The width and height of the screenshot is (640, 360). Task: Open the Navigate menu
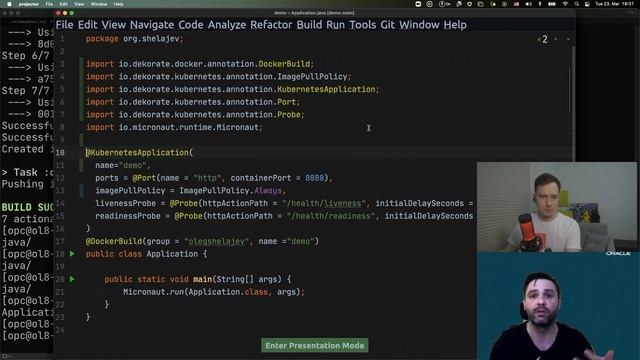(152, 25)
